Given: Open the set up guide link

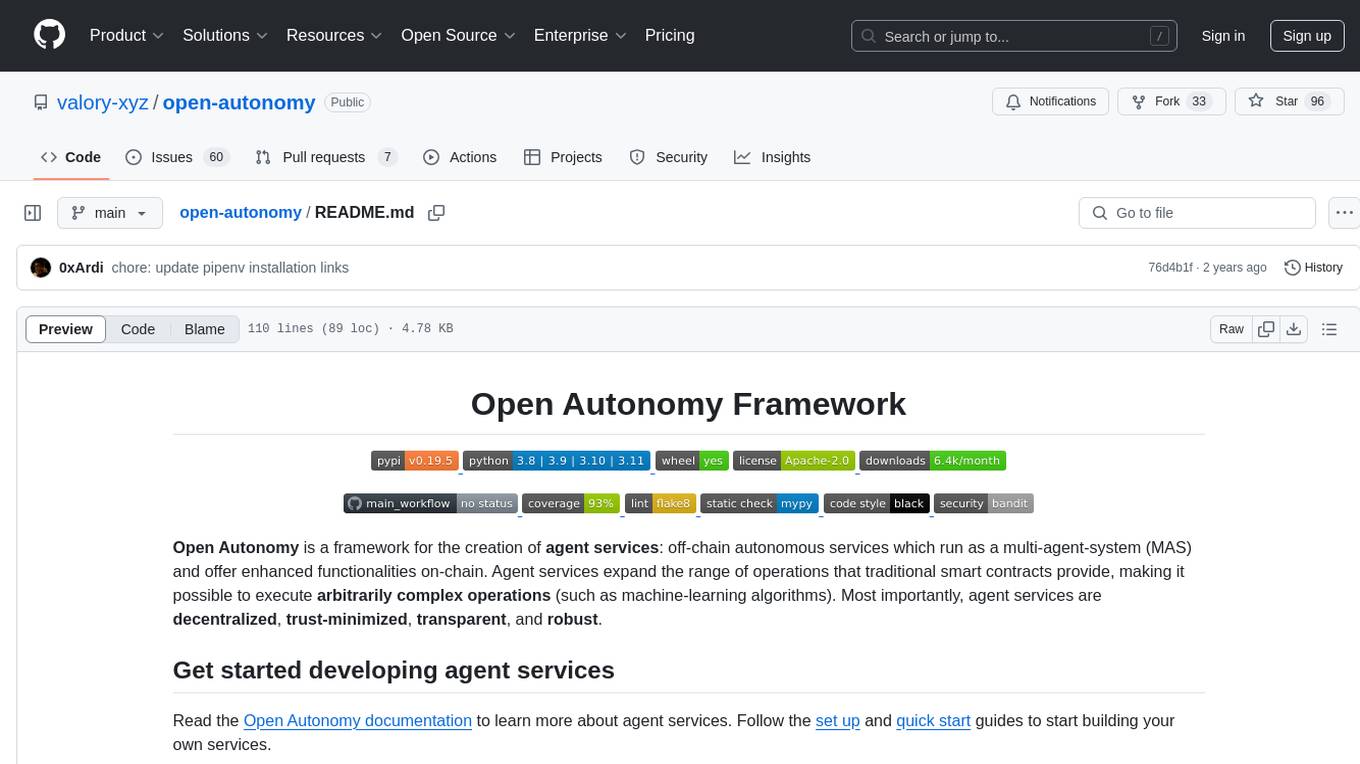Looking at the screenshot, I should pyautogui.click(x=838, y=720).
